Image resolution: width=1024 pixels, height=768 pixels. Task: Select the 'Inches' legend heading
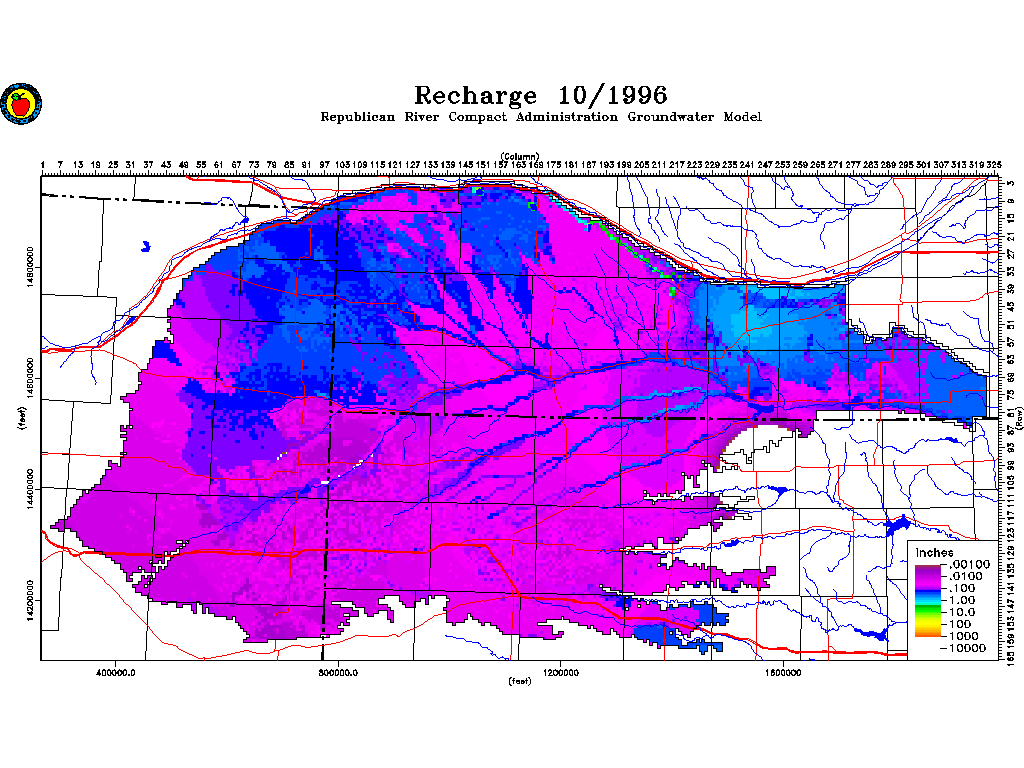coord(935,552)
